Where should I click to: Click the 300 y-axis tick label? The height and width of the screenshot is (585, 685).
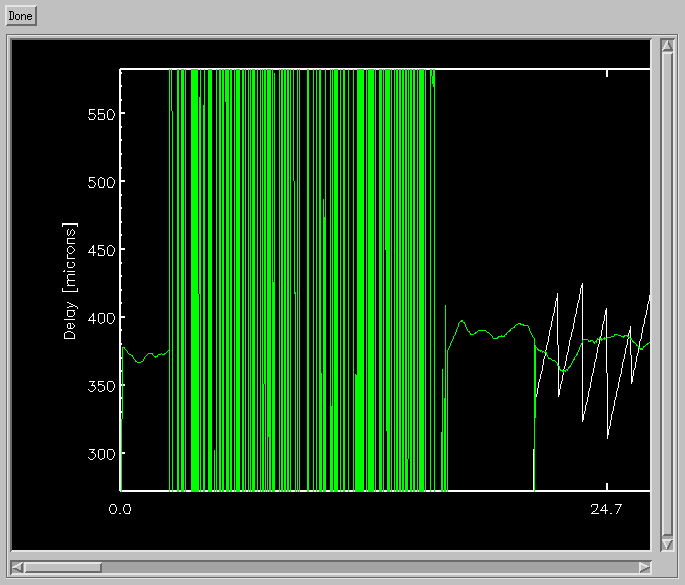(x=99, y=454)
